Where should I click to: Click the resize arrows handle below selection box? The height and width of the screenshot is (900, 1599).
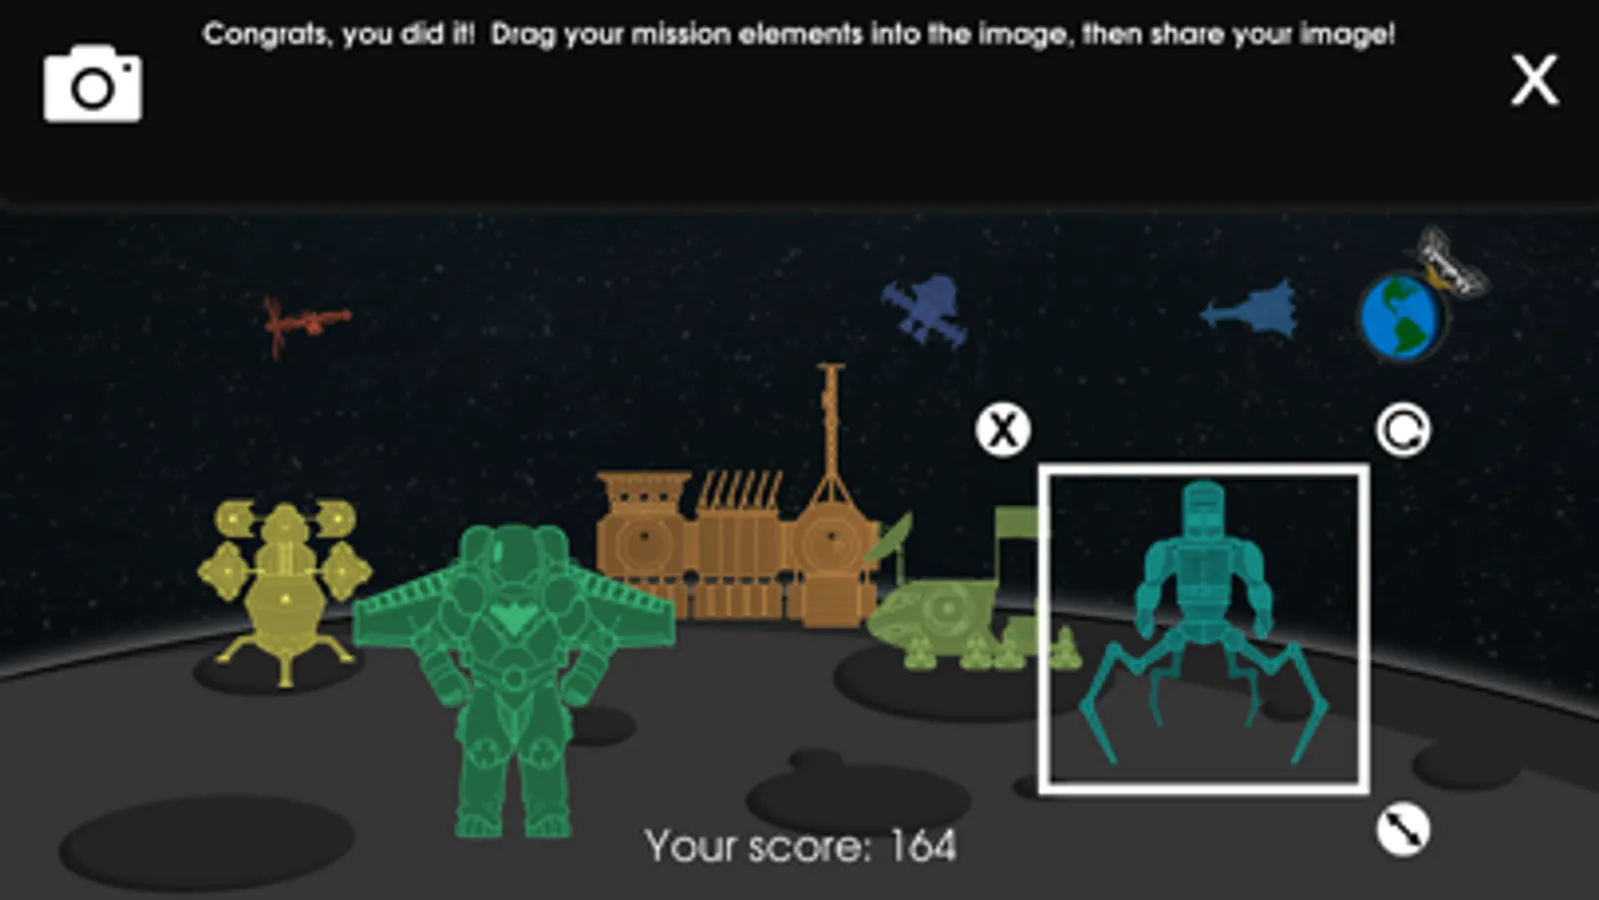(x=1403, y=829)
